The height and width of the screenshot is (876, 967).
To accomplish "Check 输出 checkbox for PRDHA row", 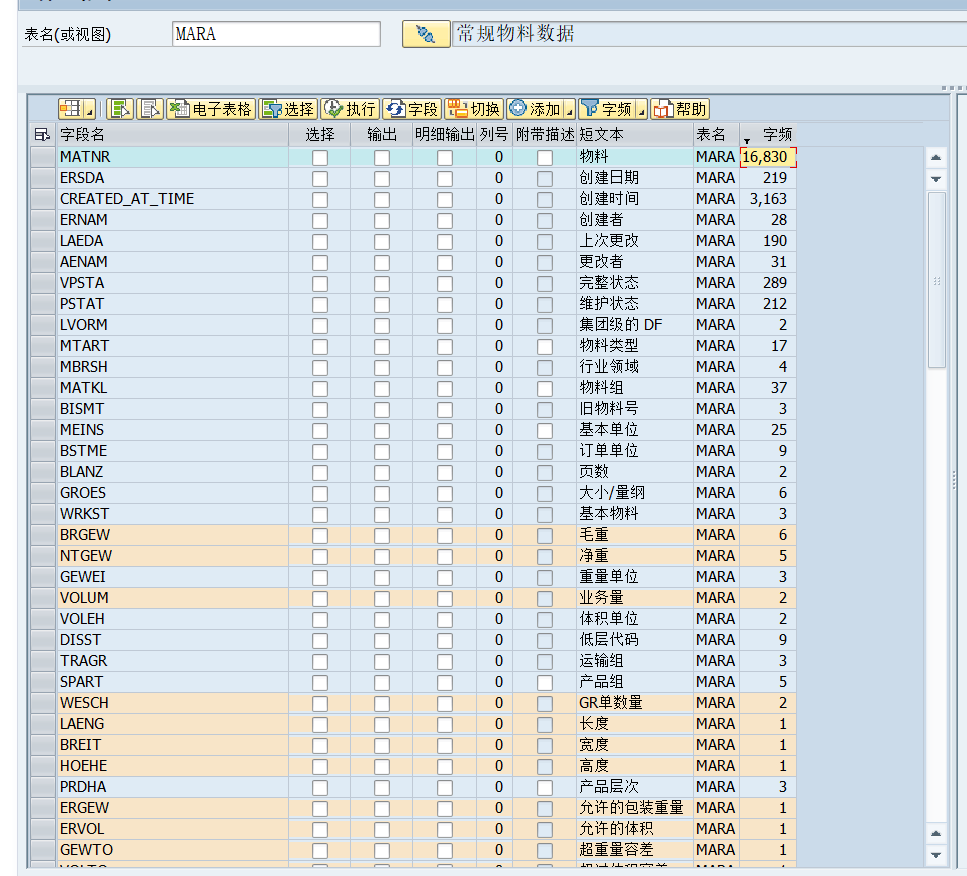I will (382, 787).
